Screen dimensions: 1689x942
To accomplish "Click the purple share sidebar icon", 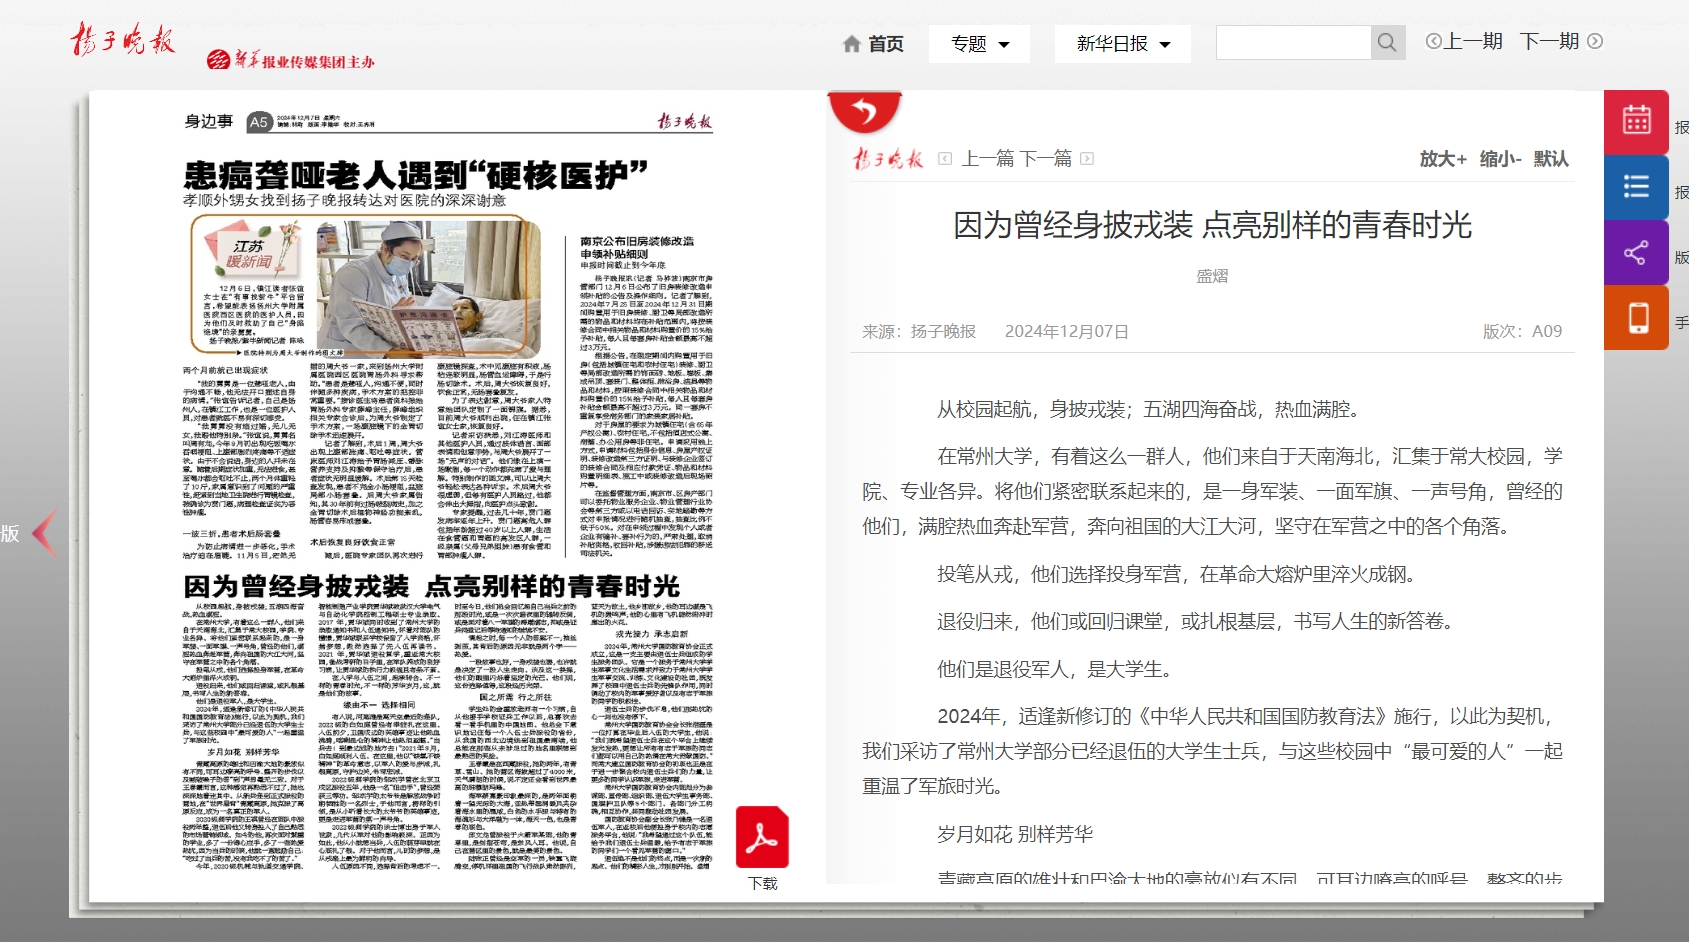I will [1636, 253].
